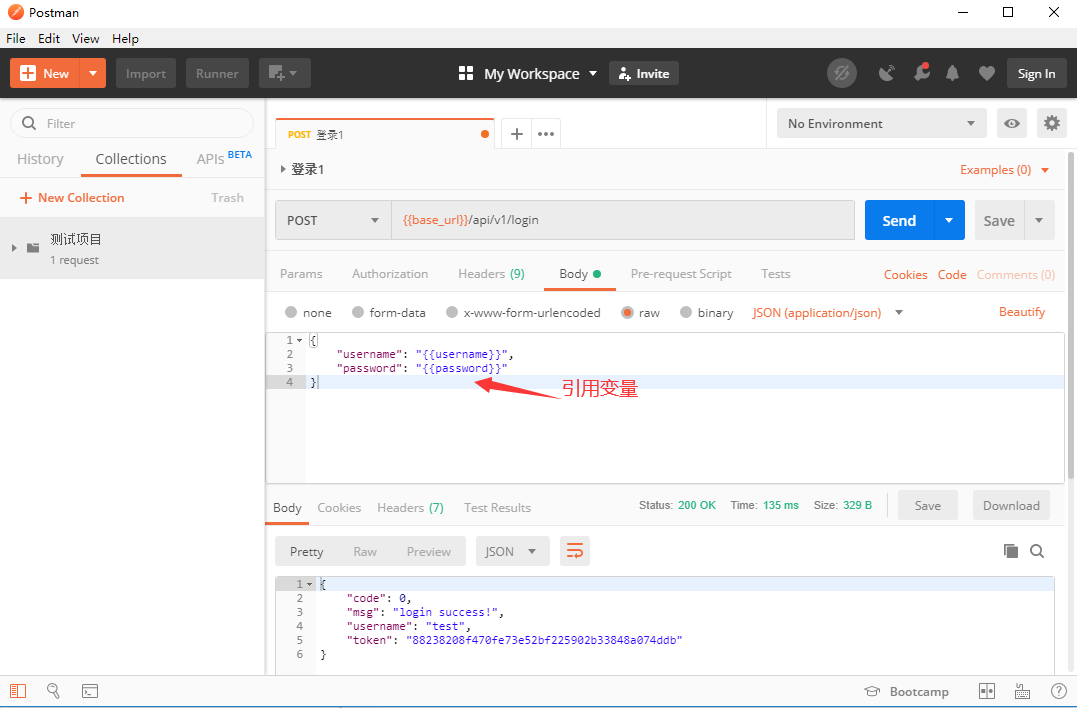Image resolution: width=1077 pixels, height=708 pixels.
Task: Select the binary body radio
Action: (686, 312)
